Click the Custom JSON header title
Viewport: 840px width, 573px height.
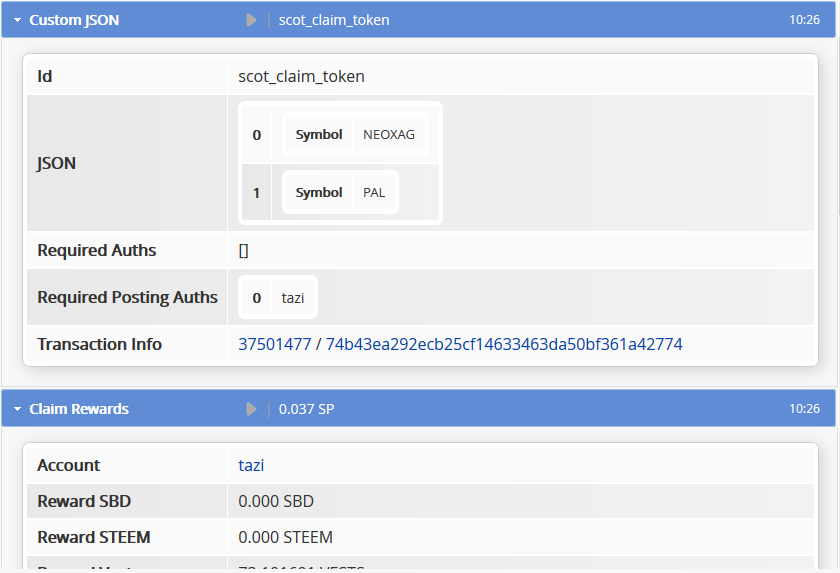pyautogui.click(x=74, y=20)
